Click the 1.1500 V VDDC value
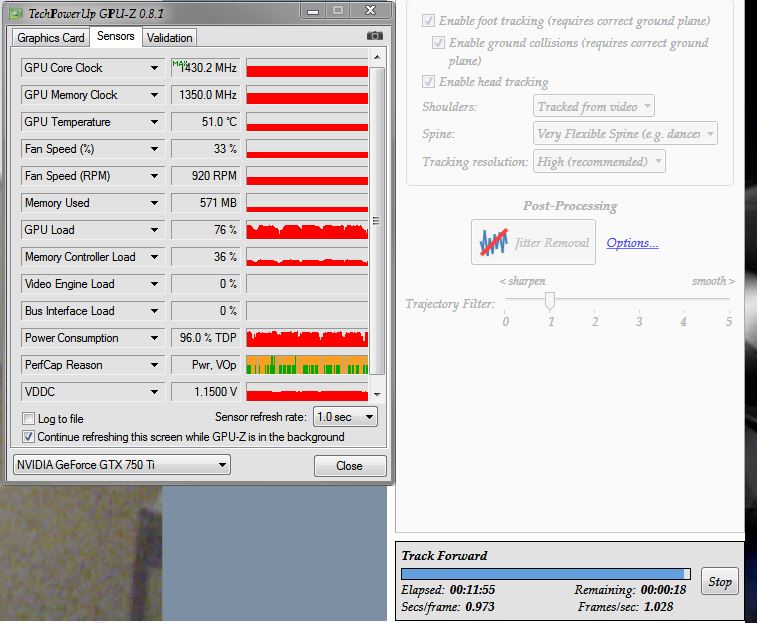This screenshot has width=757, height=623. click(x=205, y=392)
